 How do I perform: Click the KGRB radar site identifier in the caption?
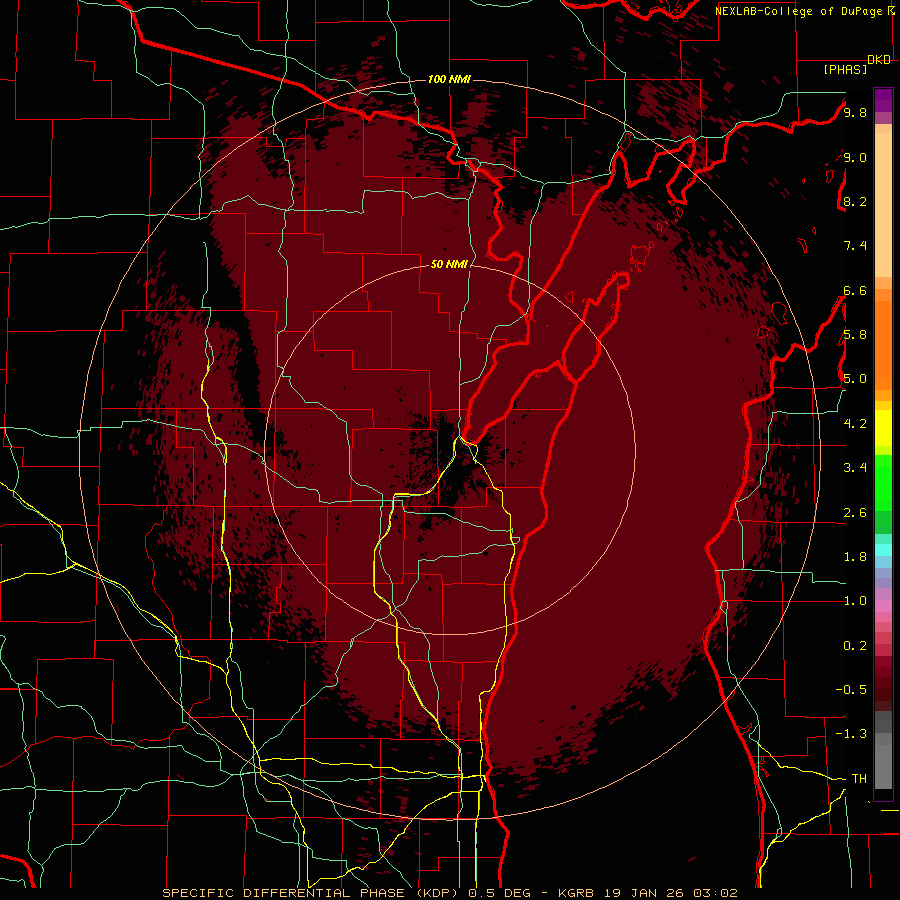(577, 893)
